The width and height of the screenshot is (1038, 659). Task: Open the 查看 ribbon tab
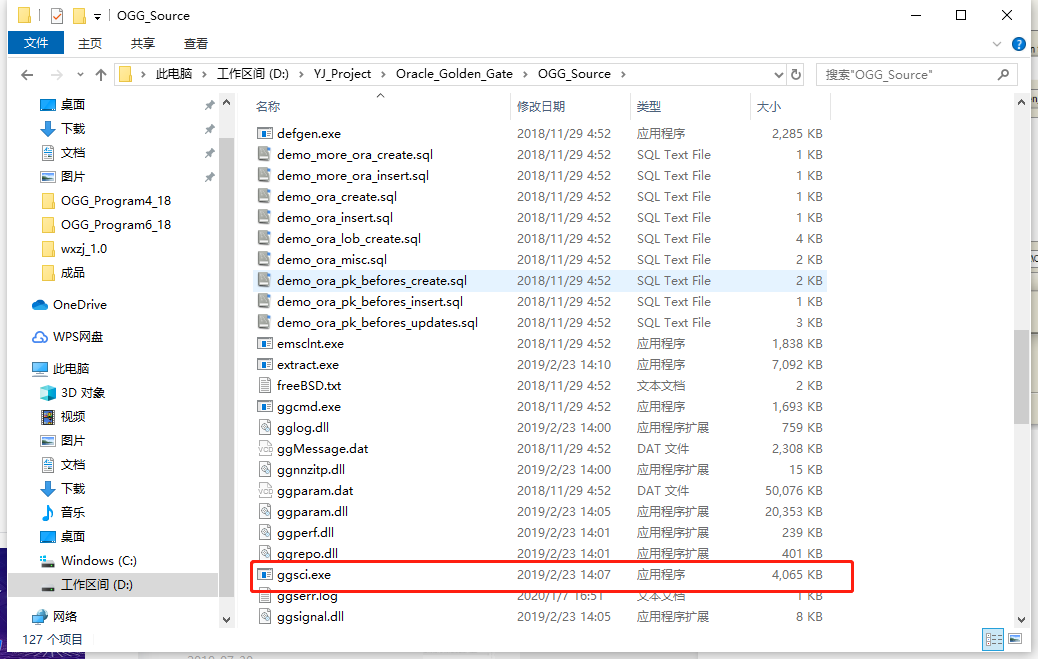click(195, 44)
